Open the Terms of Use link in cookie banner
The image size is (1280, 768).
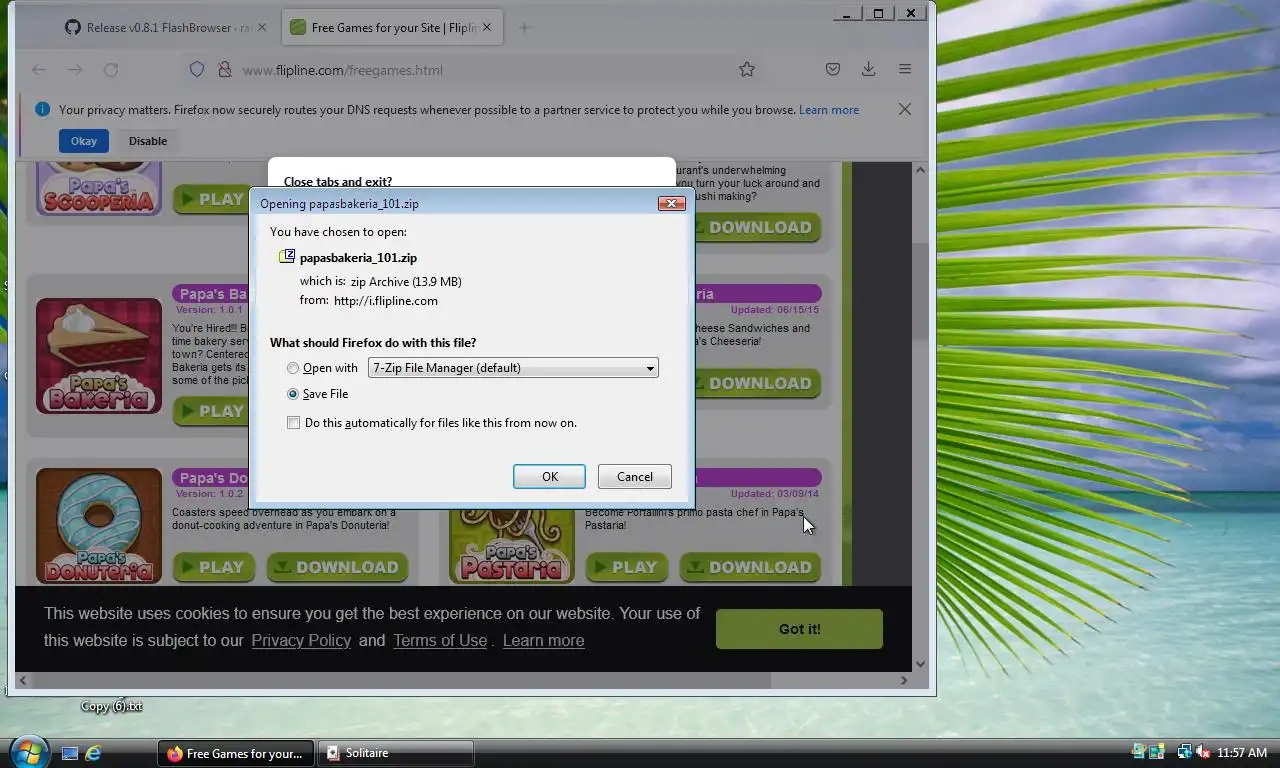440,641
